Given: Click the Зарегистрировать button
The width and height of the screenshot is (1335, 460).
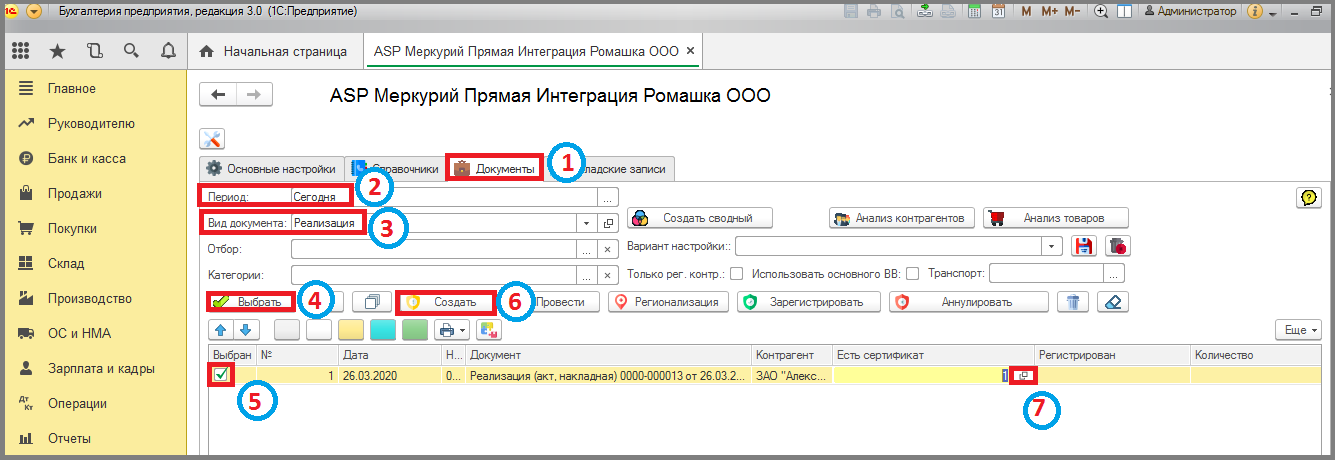Looking at the screenshot, I should pos(809,302).
